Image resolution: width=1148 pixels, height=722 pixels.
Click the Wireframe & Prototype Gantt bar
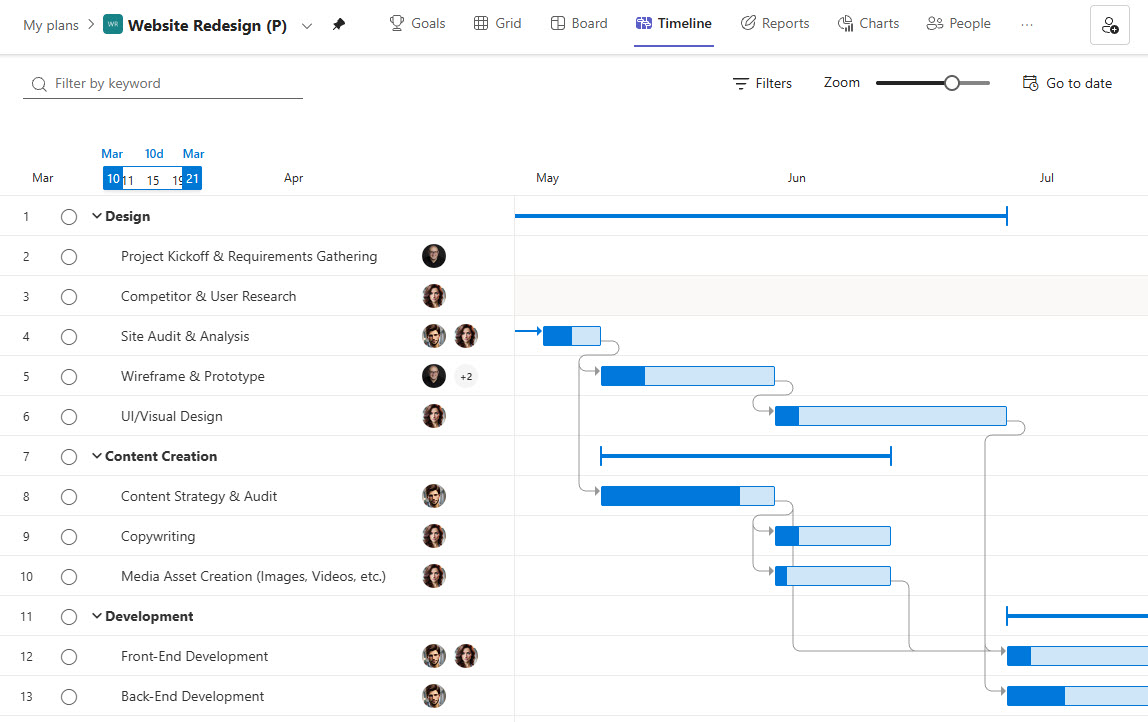pos(687,376)
